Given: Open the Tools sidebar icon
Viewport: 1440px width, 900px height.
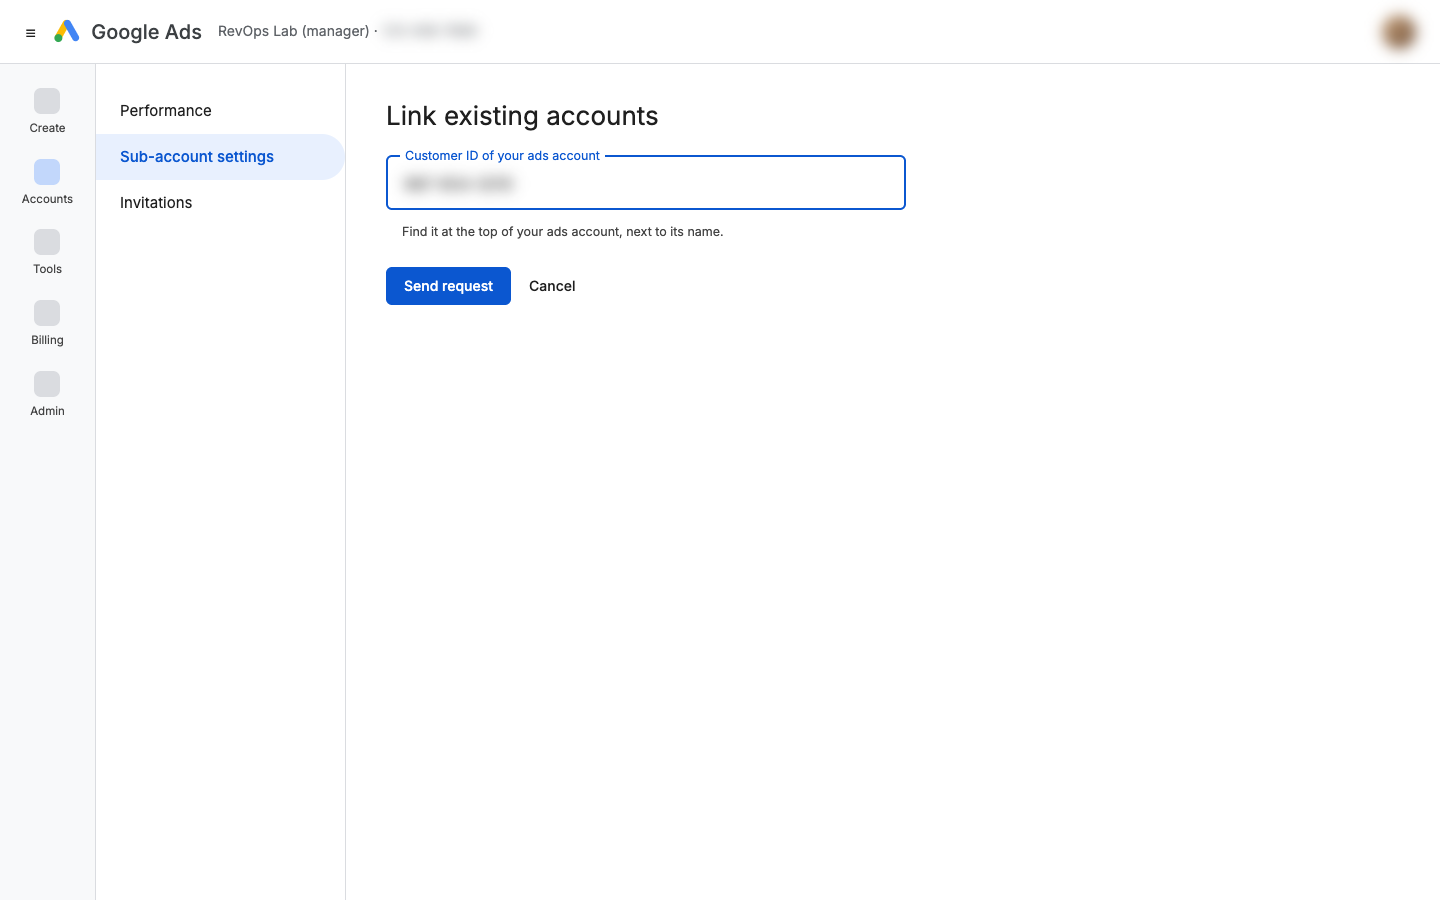Looking at the screenshot, I should coord(47,242).
